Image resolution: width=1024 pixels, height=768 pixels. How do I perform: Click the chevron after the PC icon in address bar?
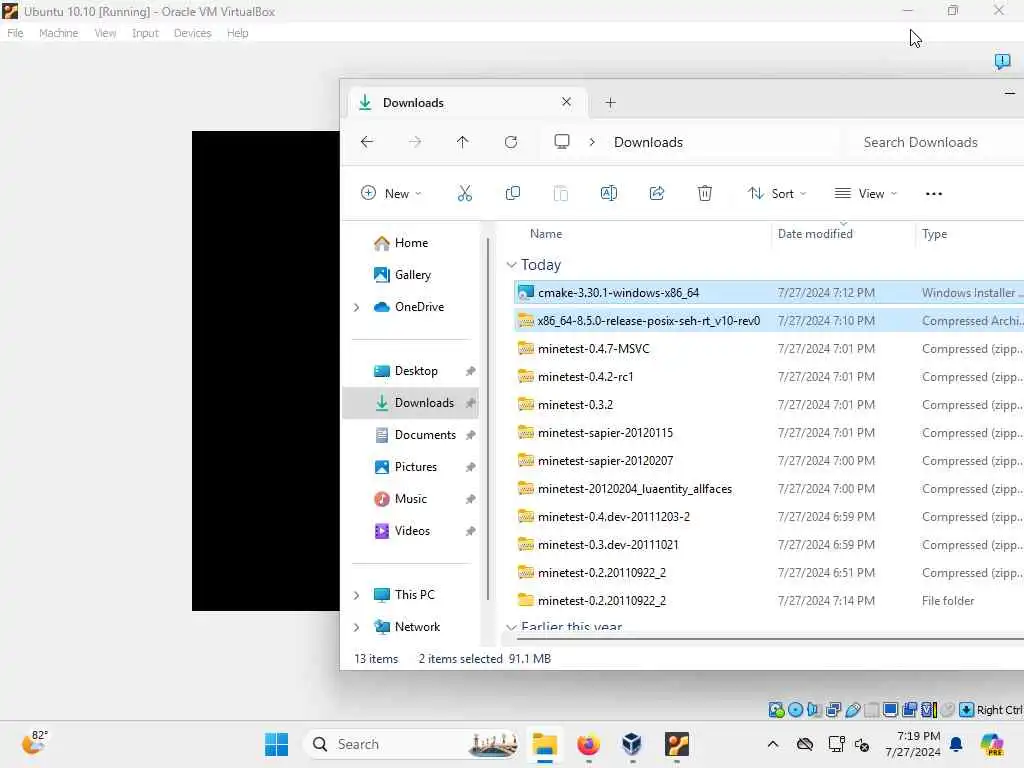592,142
